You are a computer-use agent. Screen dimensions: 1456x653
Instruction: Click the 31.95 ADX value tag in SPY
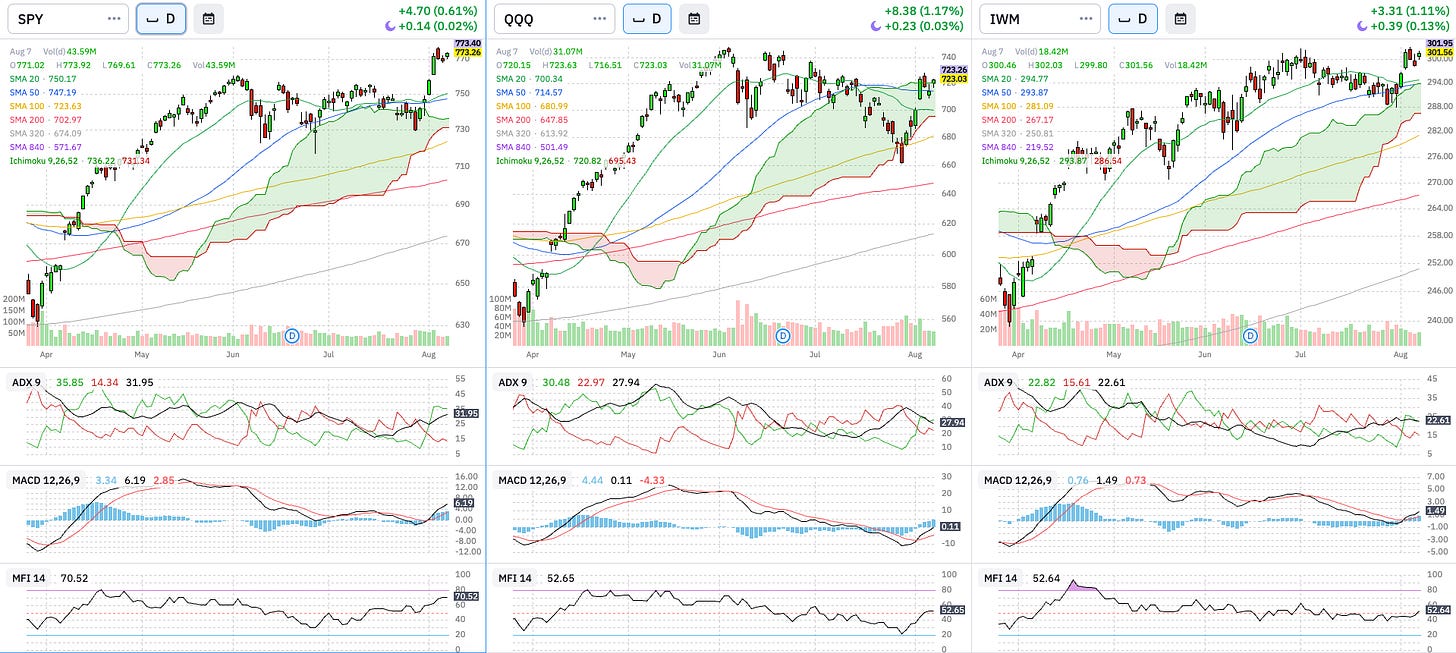pyautogui.click(x=464, y=413)
